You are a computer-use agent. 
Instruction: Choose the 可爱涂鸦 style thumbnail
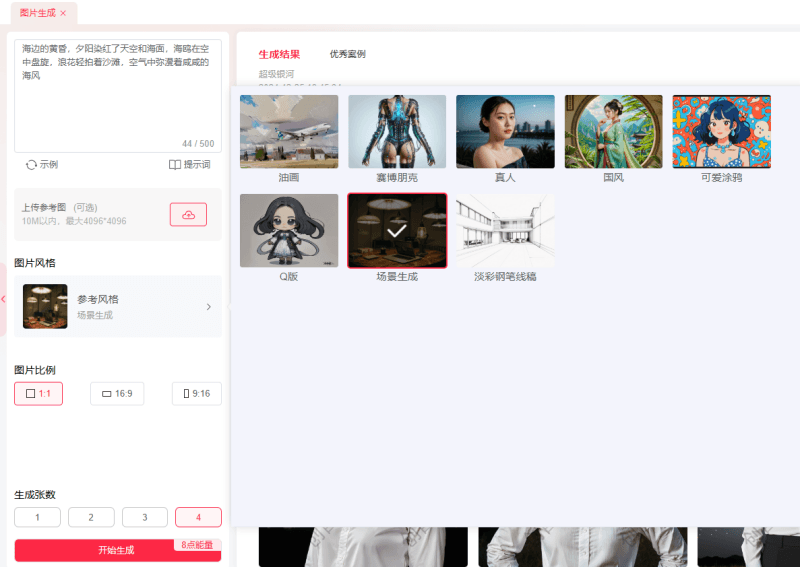point(721,131)
